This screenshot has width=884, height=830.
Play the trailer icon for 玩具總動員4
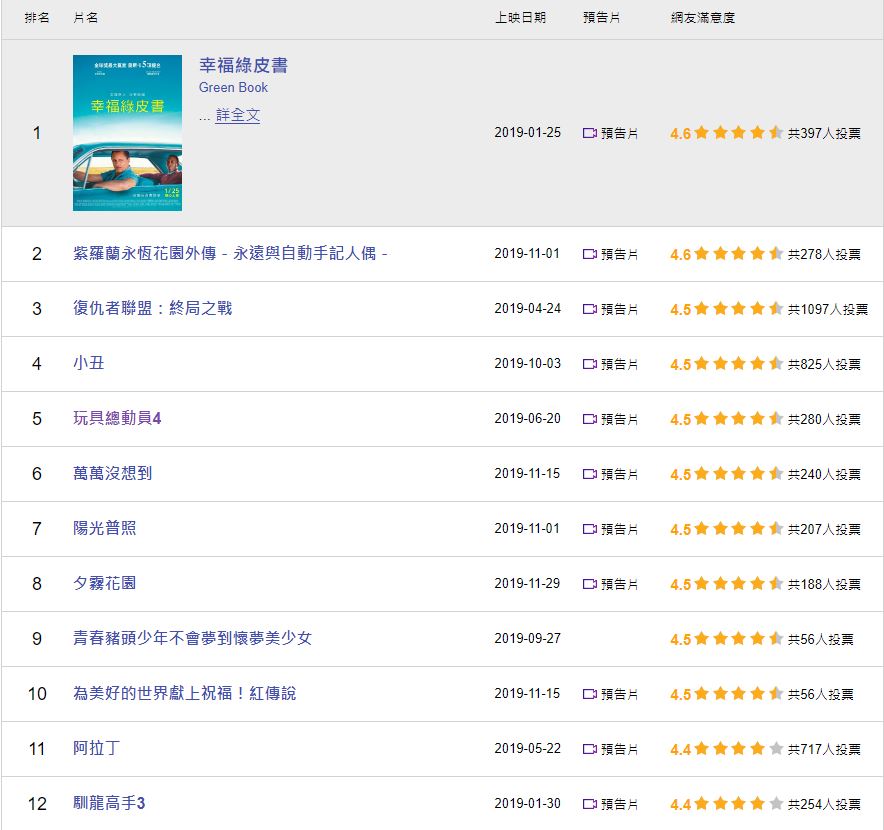pos(590,419)
